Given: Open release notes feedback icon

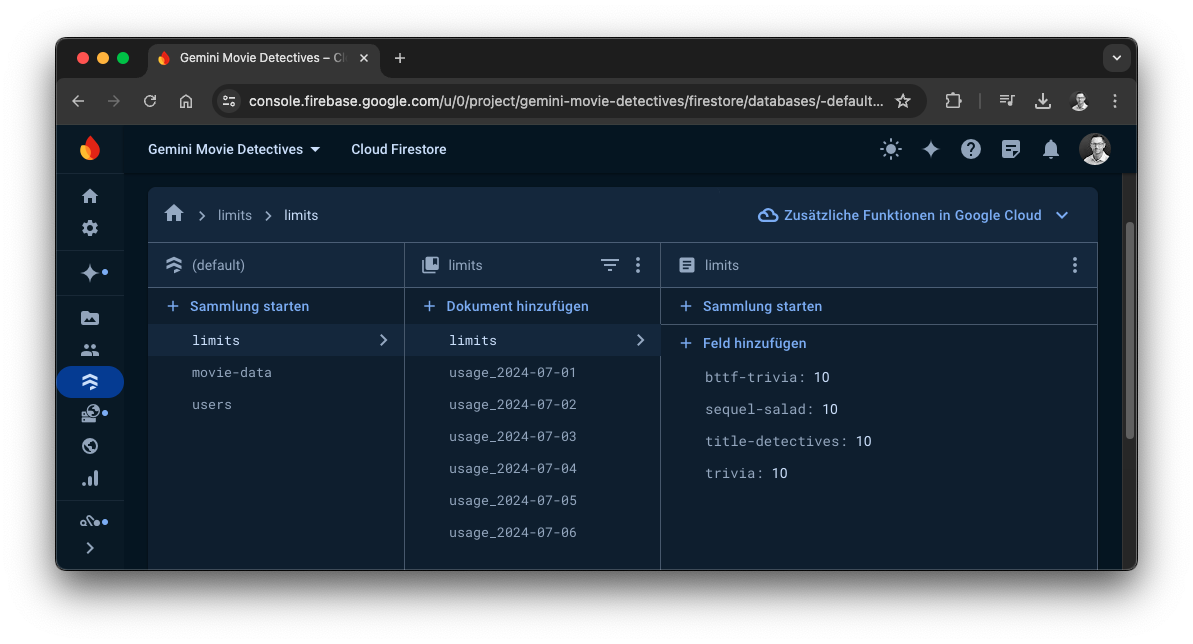Looking at the screenshot, I should click(x=1010, y=149).
